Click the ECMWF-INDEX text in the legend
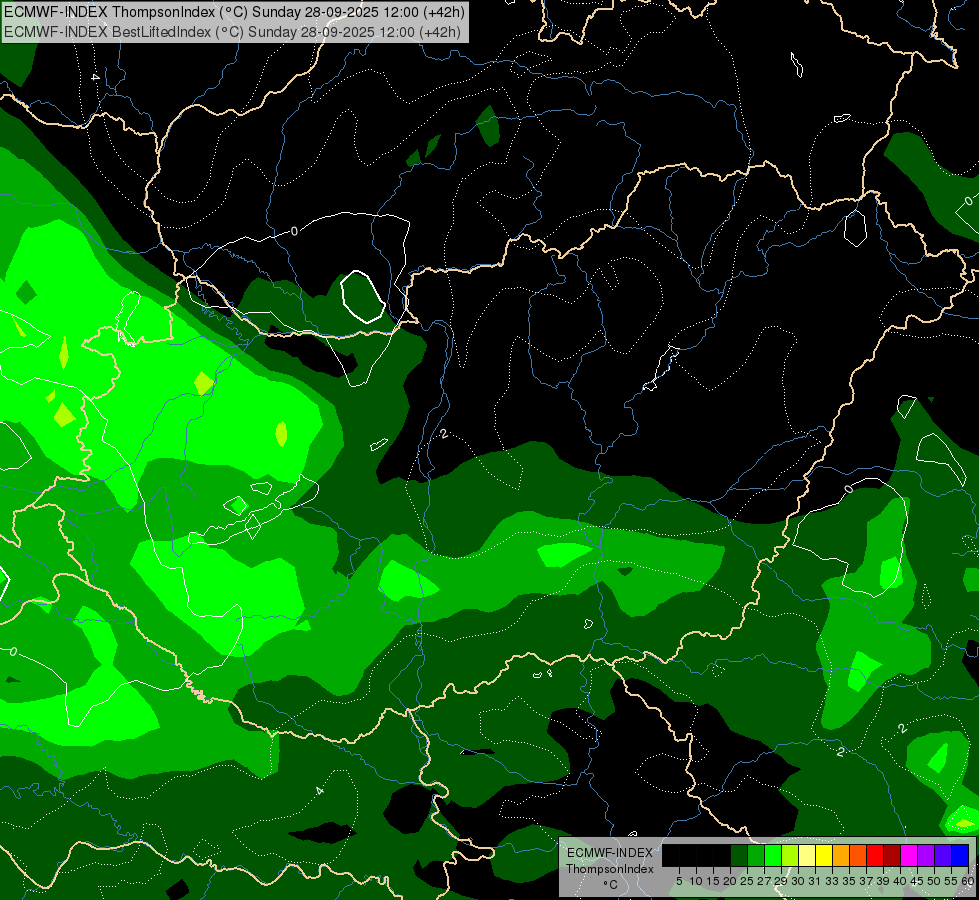 (609, 852)
